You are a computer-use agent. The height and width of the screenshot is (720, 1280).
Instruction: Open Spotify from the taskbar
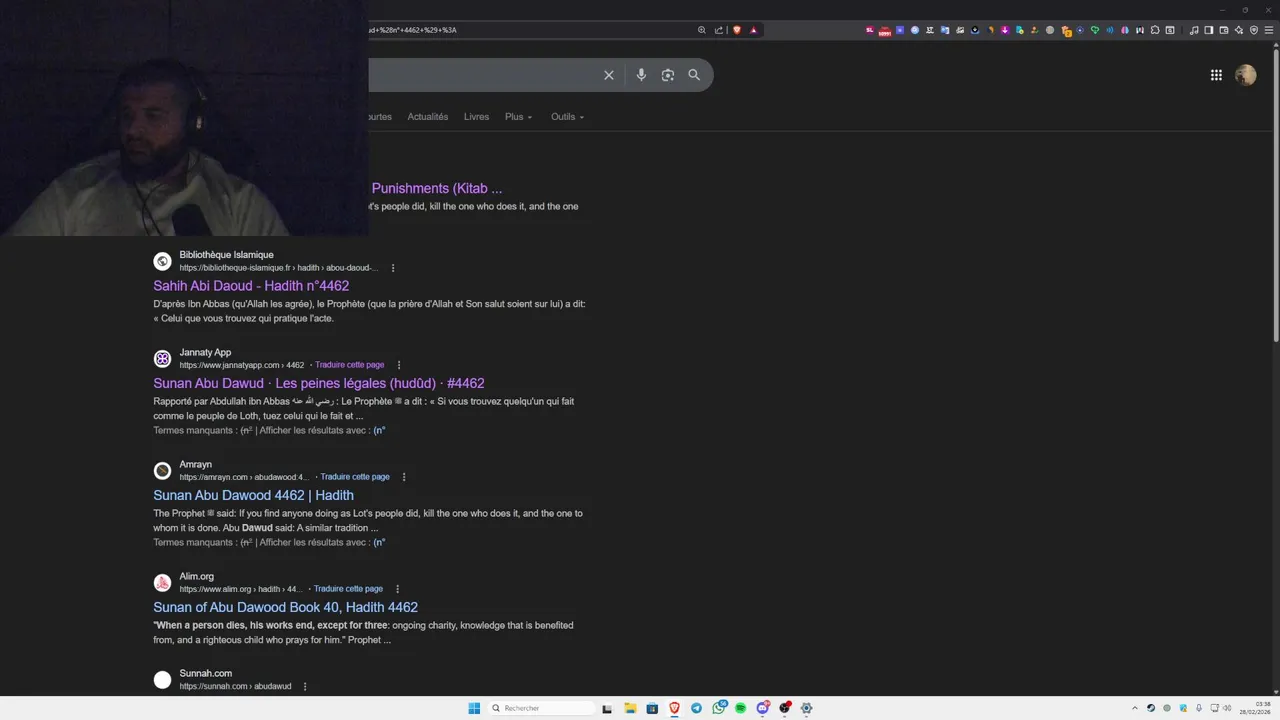point(740,708)
